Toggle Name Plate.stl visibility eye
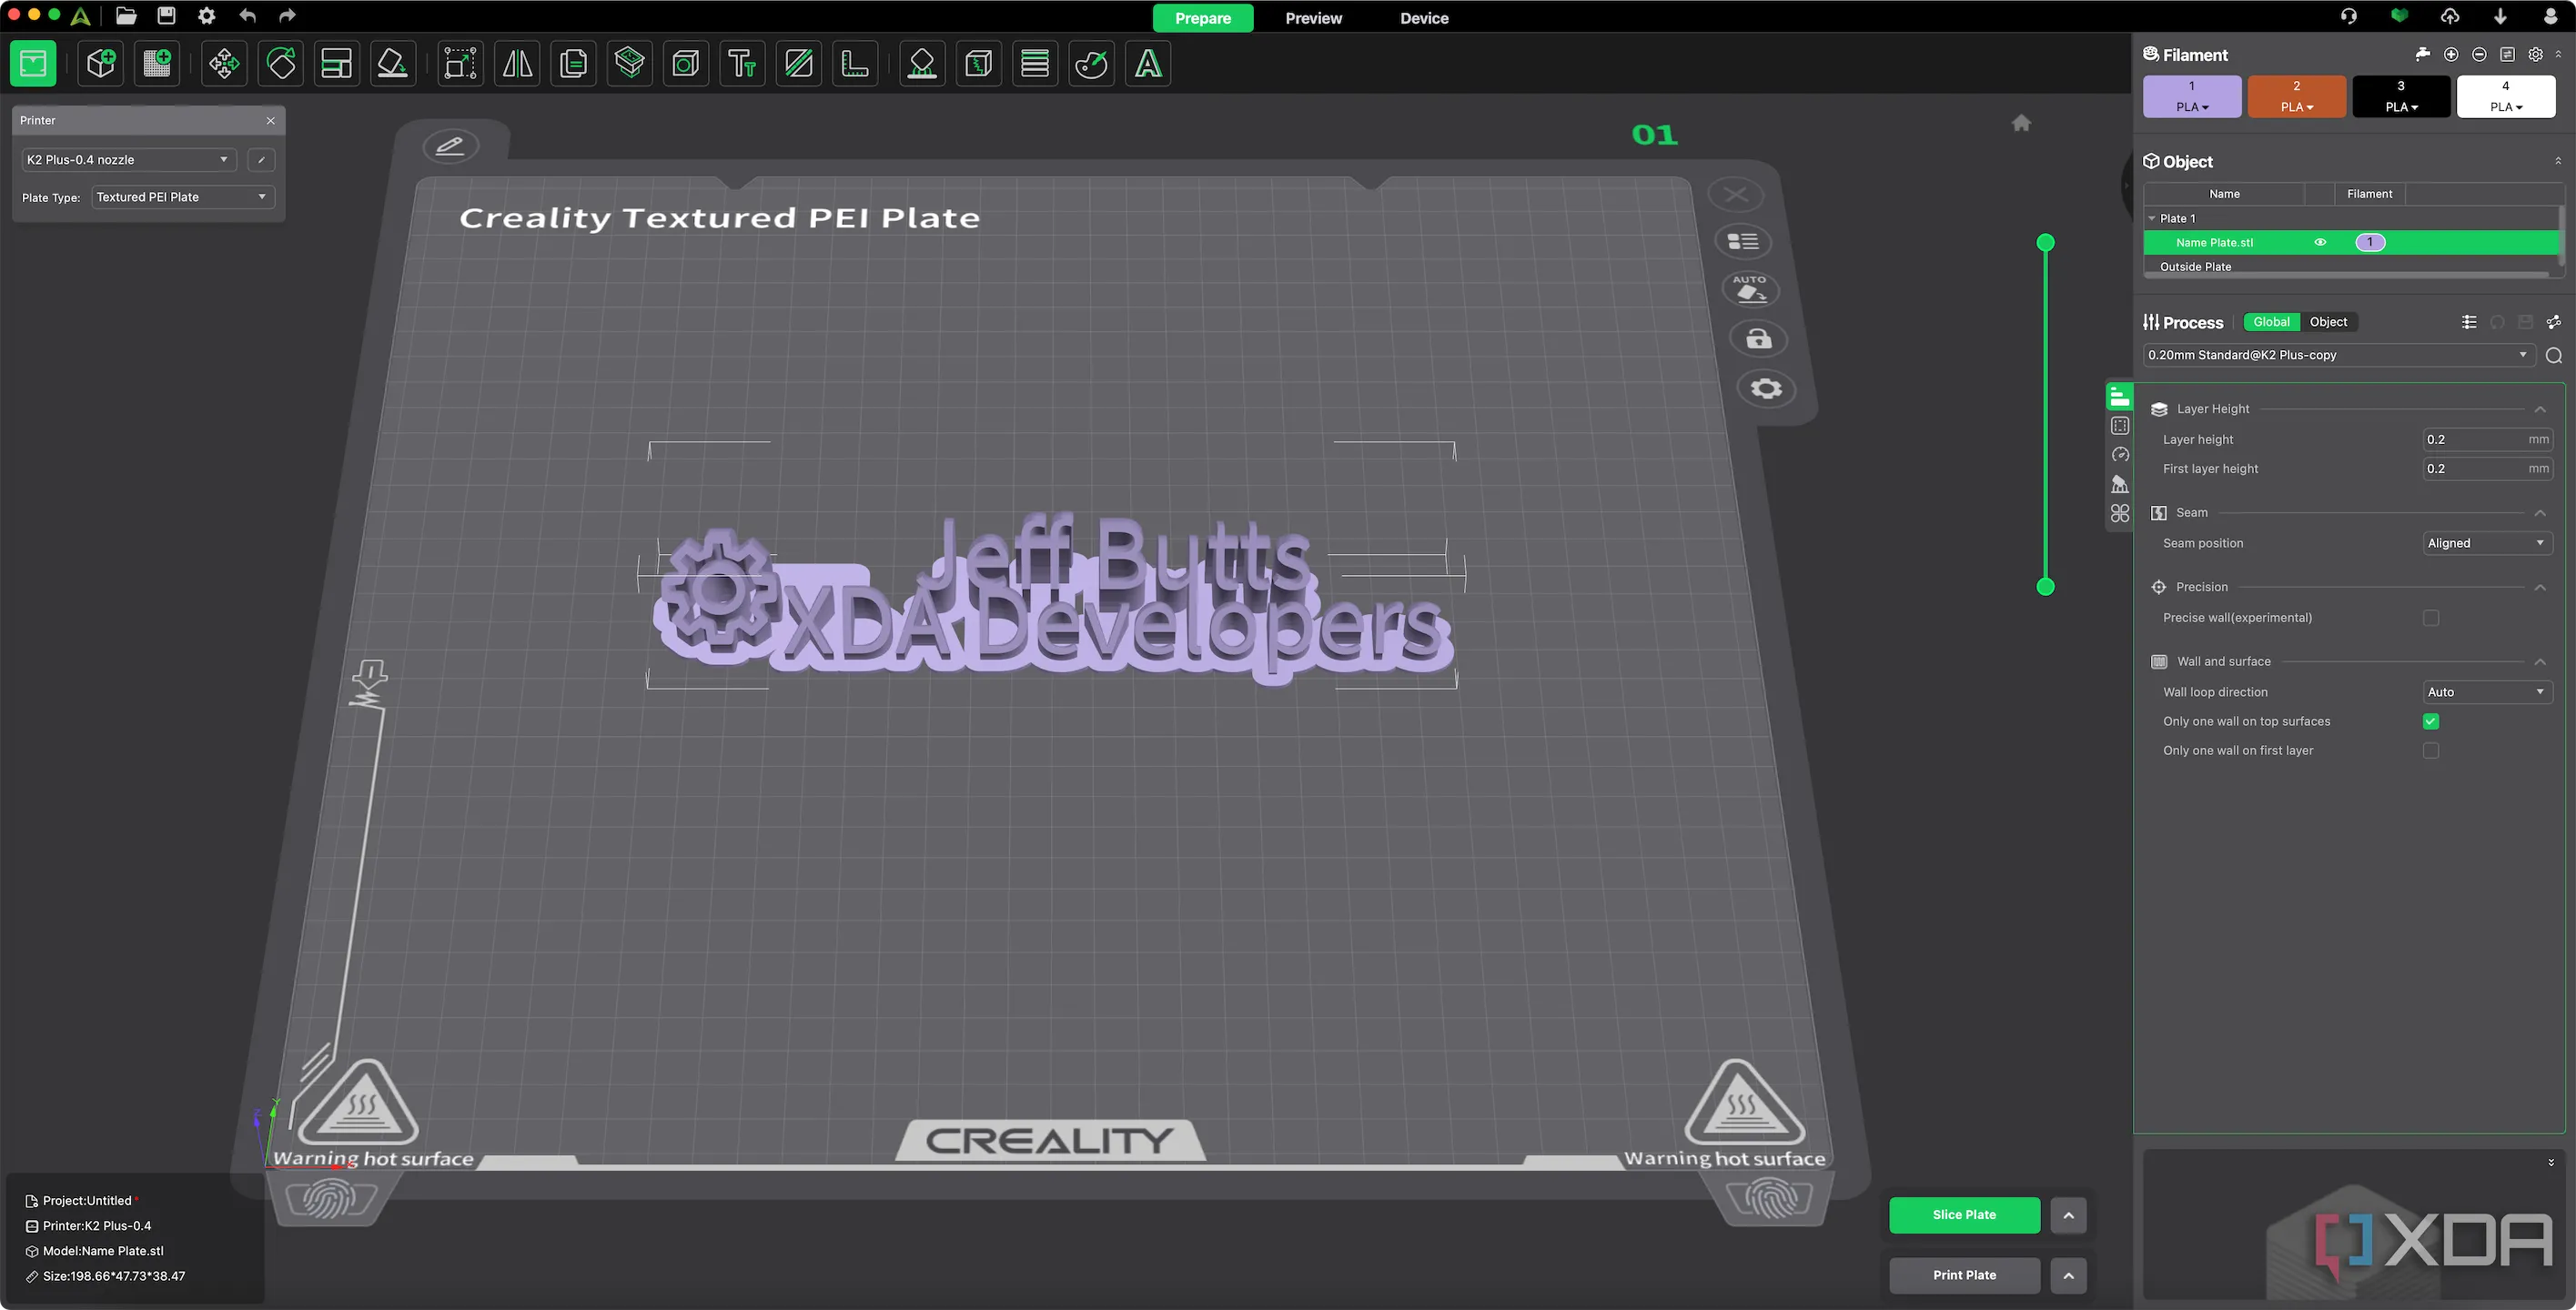 [2320, 242]
